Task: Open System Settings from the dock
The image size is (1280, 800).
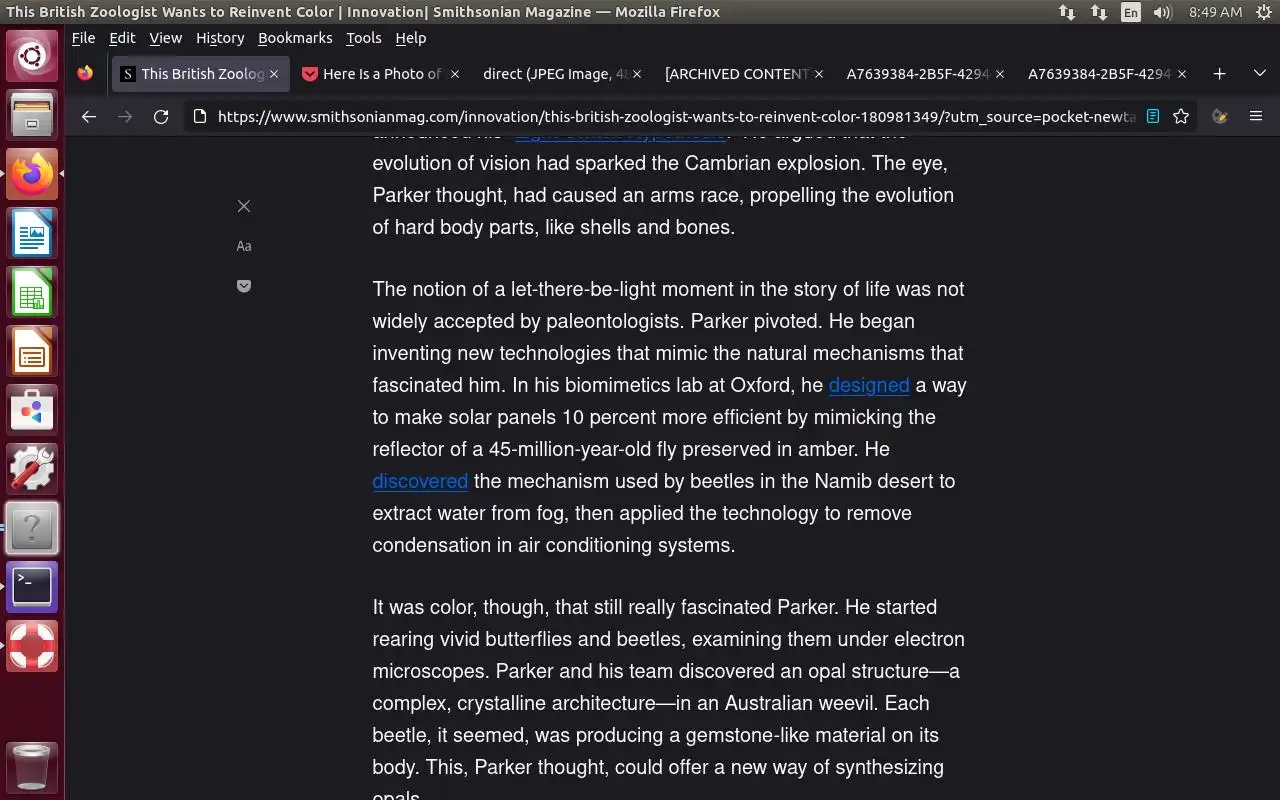Action: [x=32, y=470]
